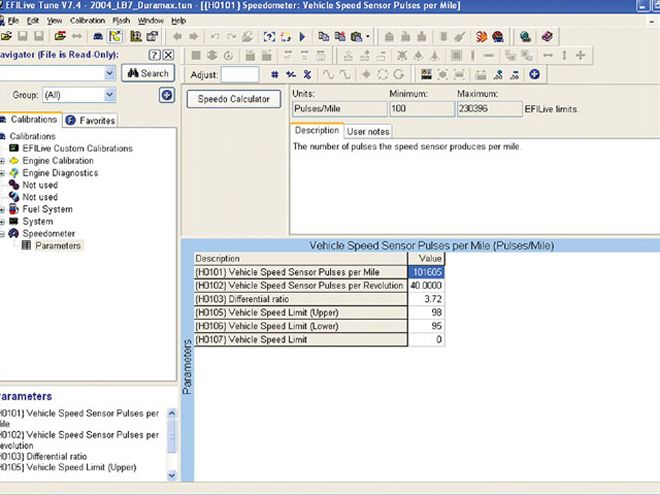Click the Vehicle Speed Limit (Lower) value 95
Image resolution: width=660 pixels, height=495 pixels.
pyautogui.click(x=426, y=326)
